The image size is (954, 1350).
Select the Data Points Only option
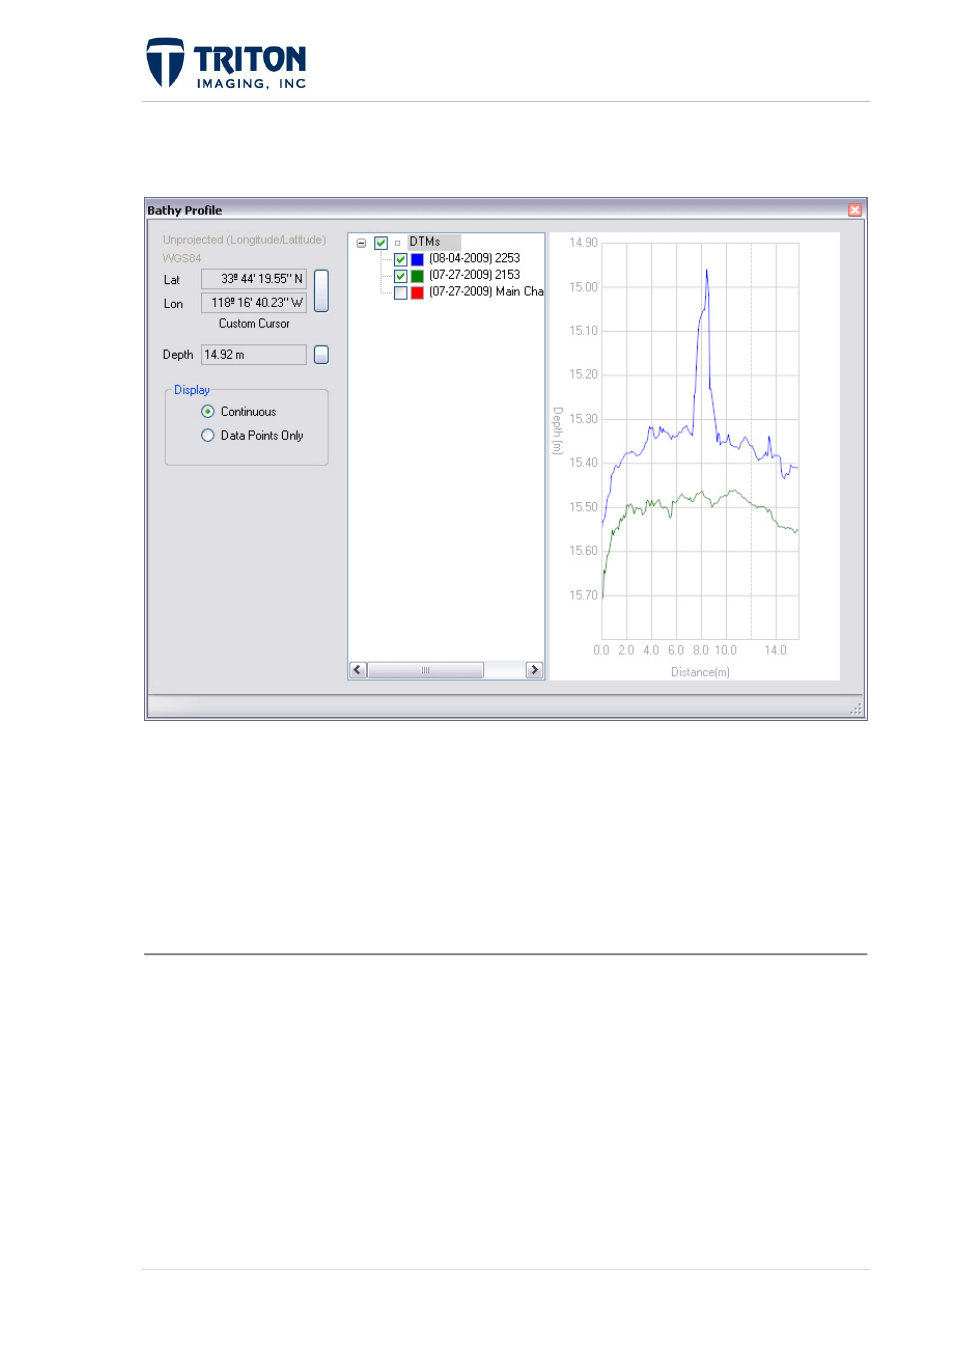click(208, 436)
